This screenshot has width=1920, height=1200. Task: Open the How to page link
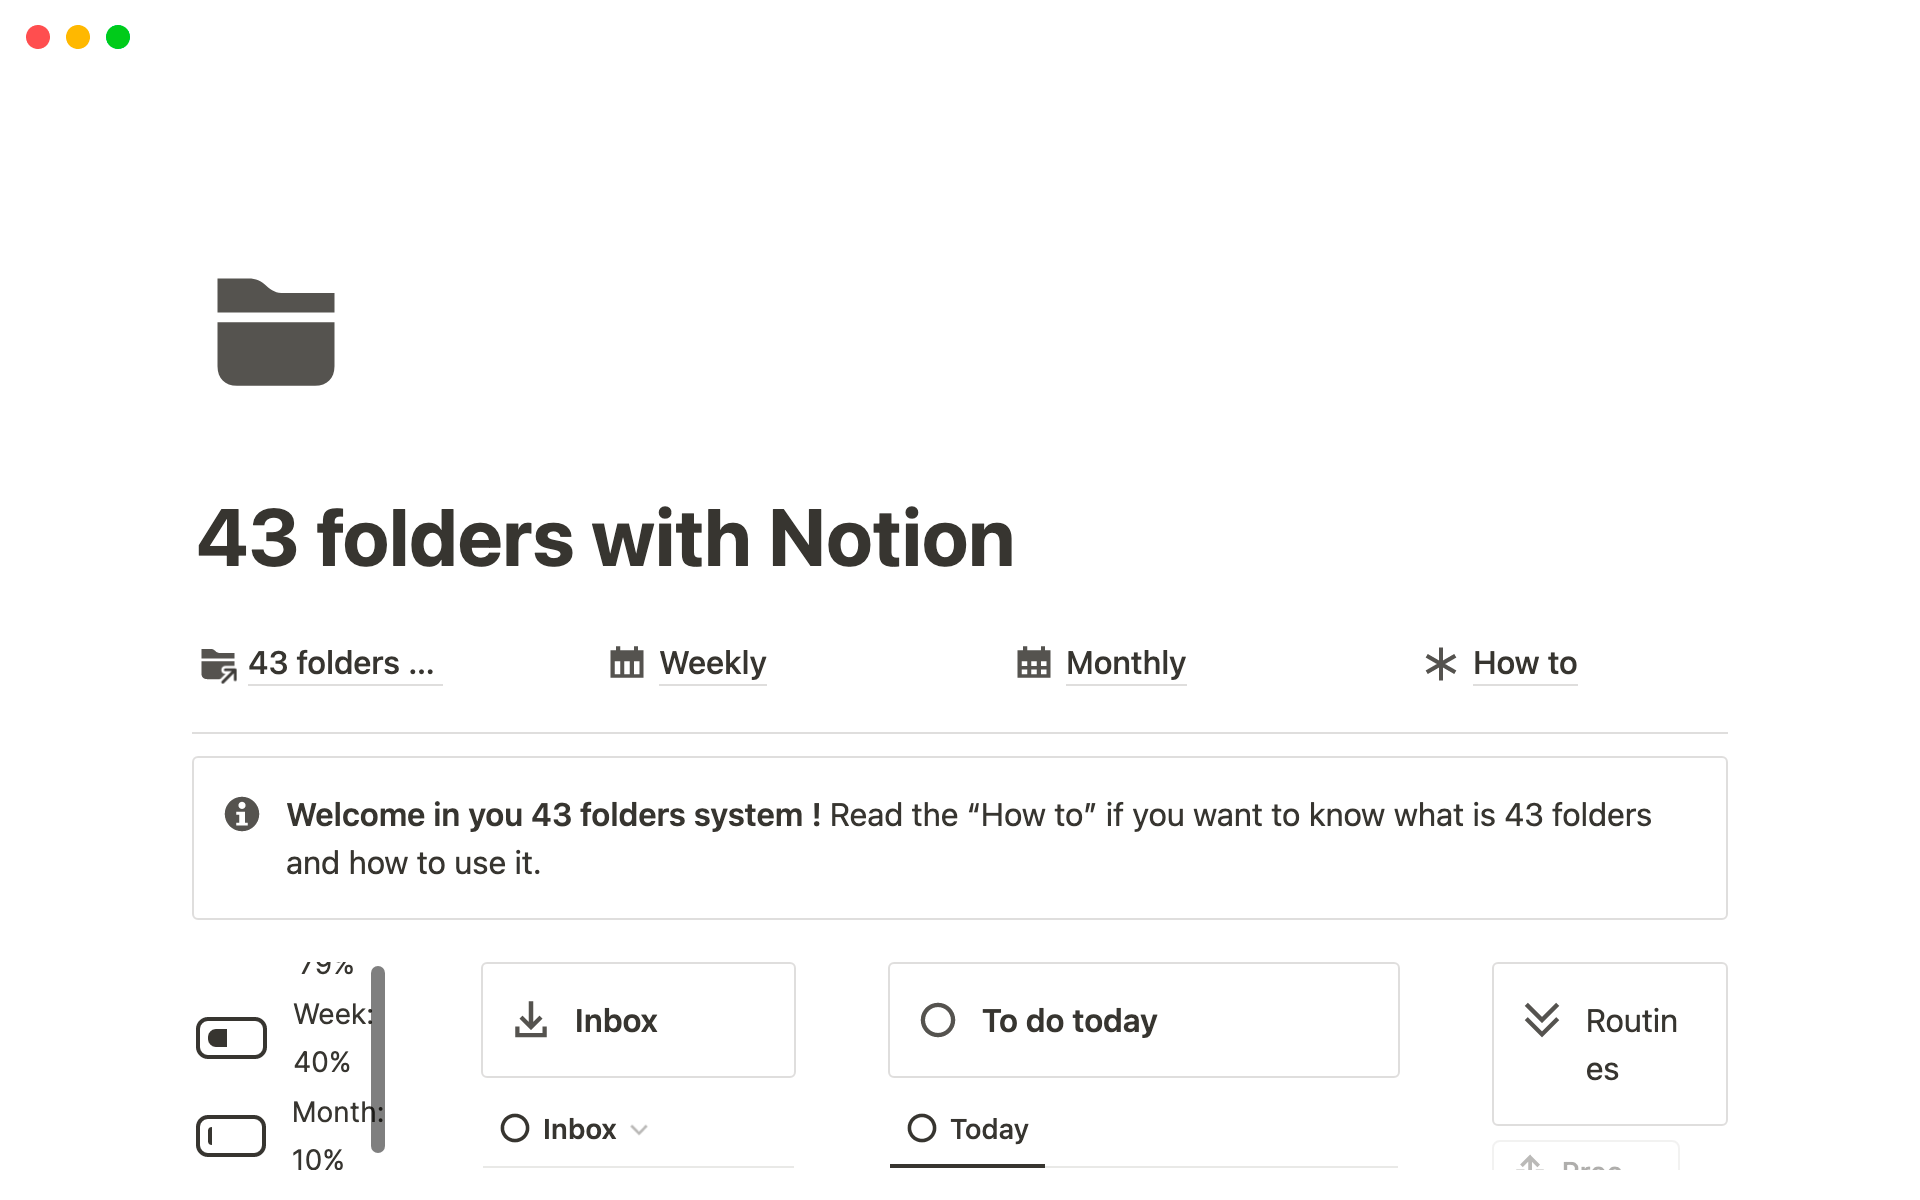pyautogui.click(x=1524, y=663)
